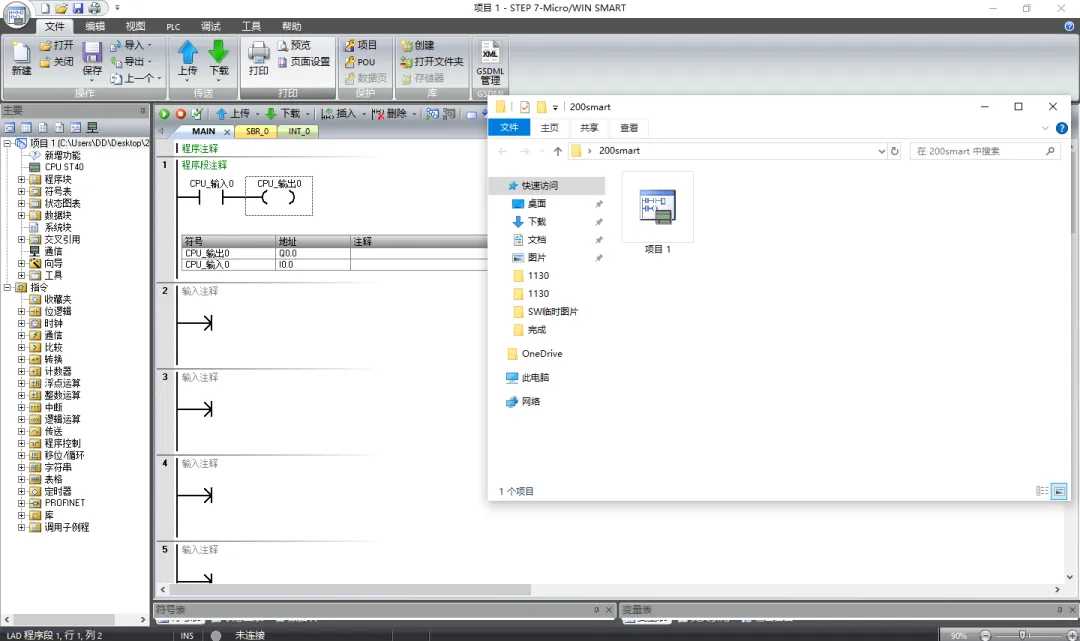This screenshot has height=641, width=1080.
Task: Open the 查看 tab in Explorer window
Action: point(629,127)
